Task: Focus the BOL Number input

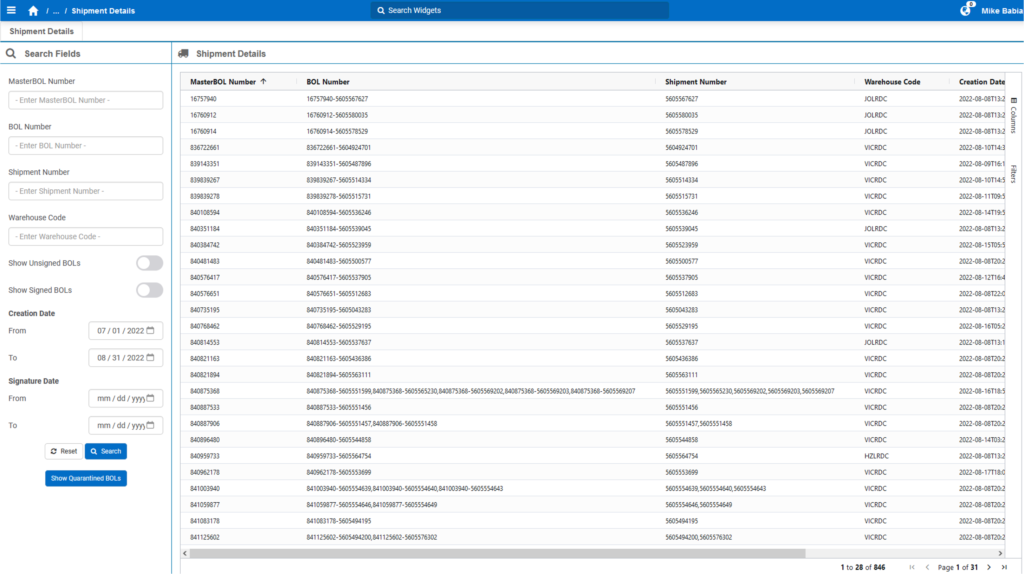Action: pyautogui.click(x=86, y=146)
